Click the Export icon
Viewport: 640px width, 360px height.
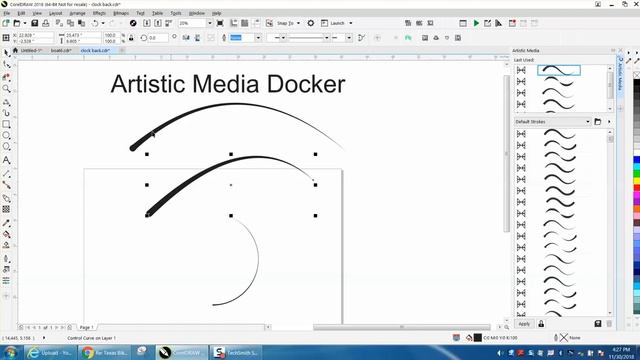tap(157, 23)
